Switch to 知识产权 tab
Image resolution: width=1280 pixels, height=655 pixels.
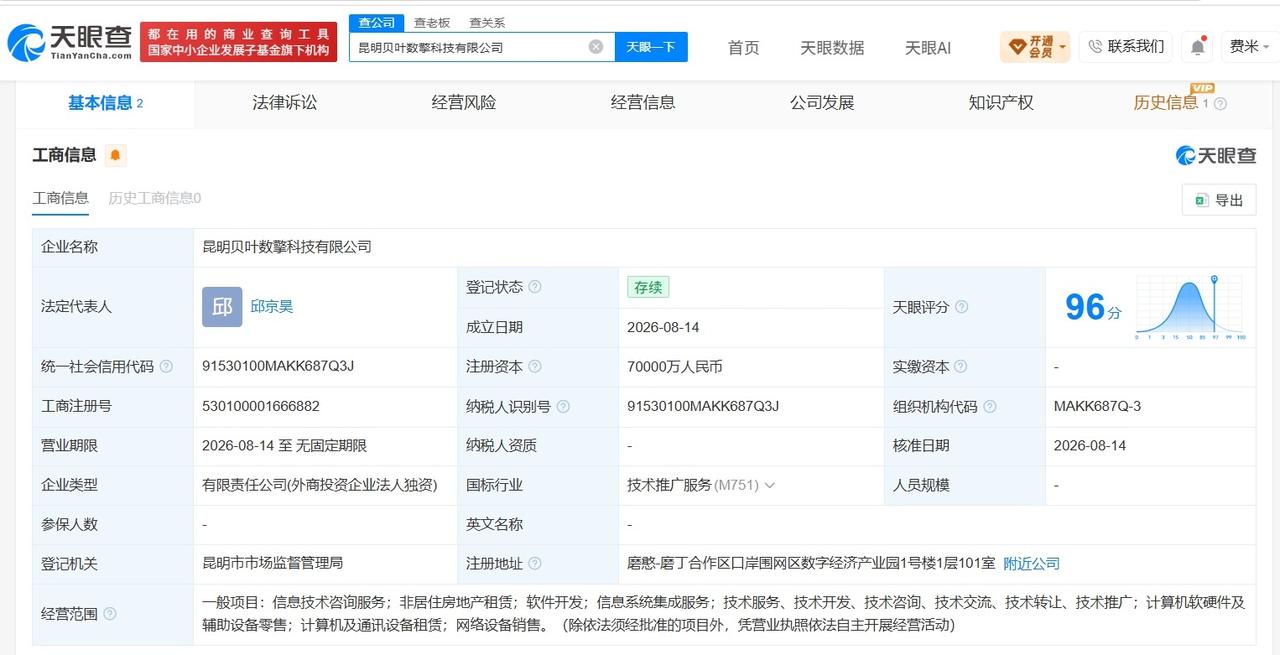click(x=1001, y=103)
